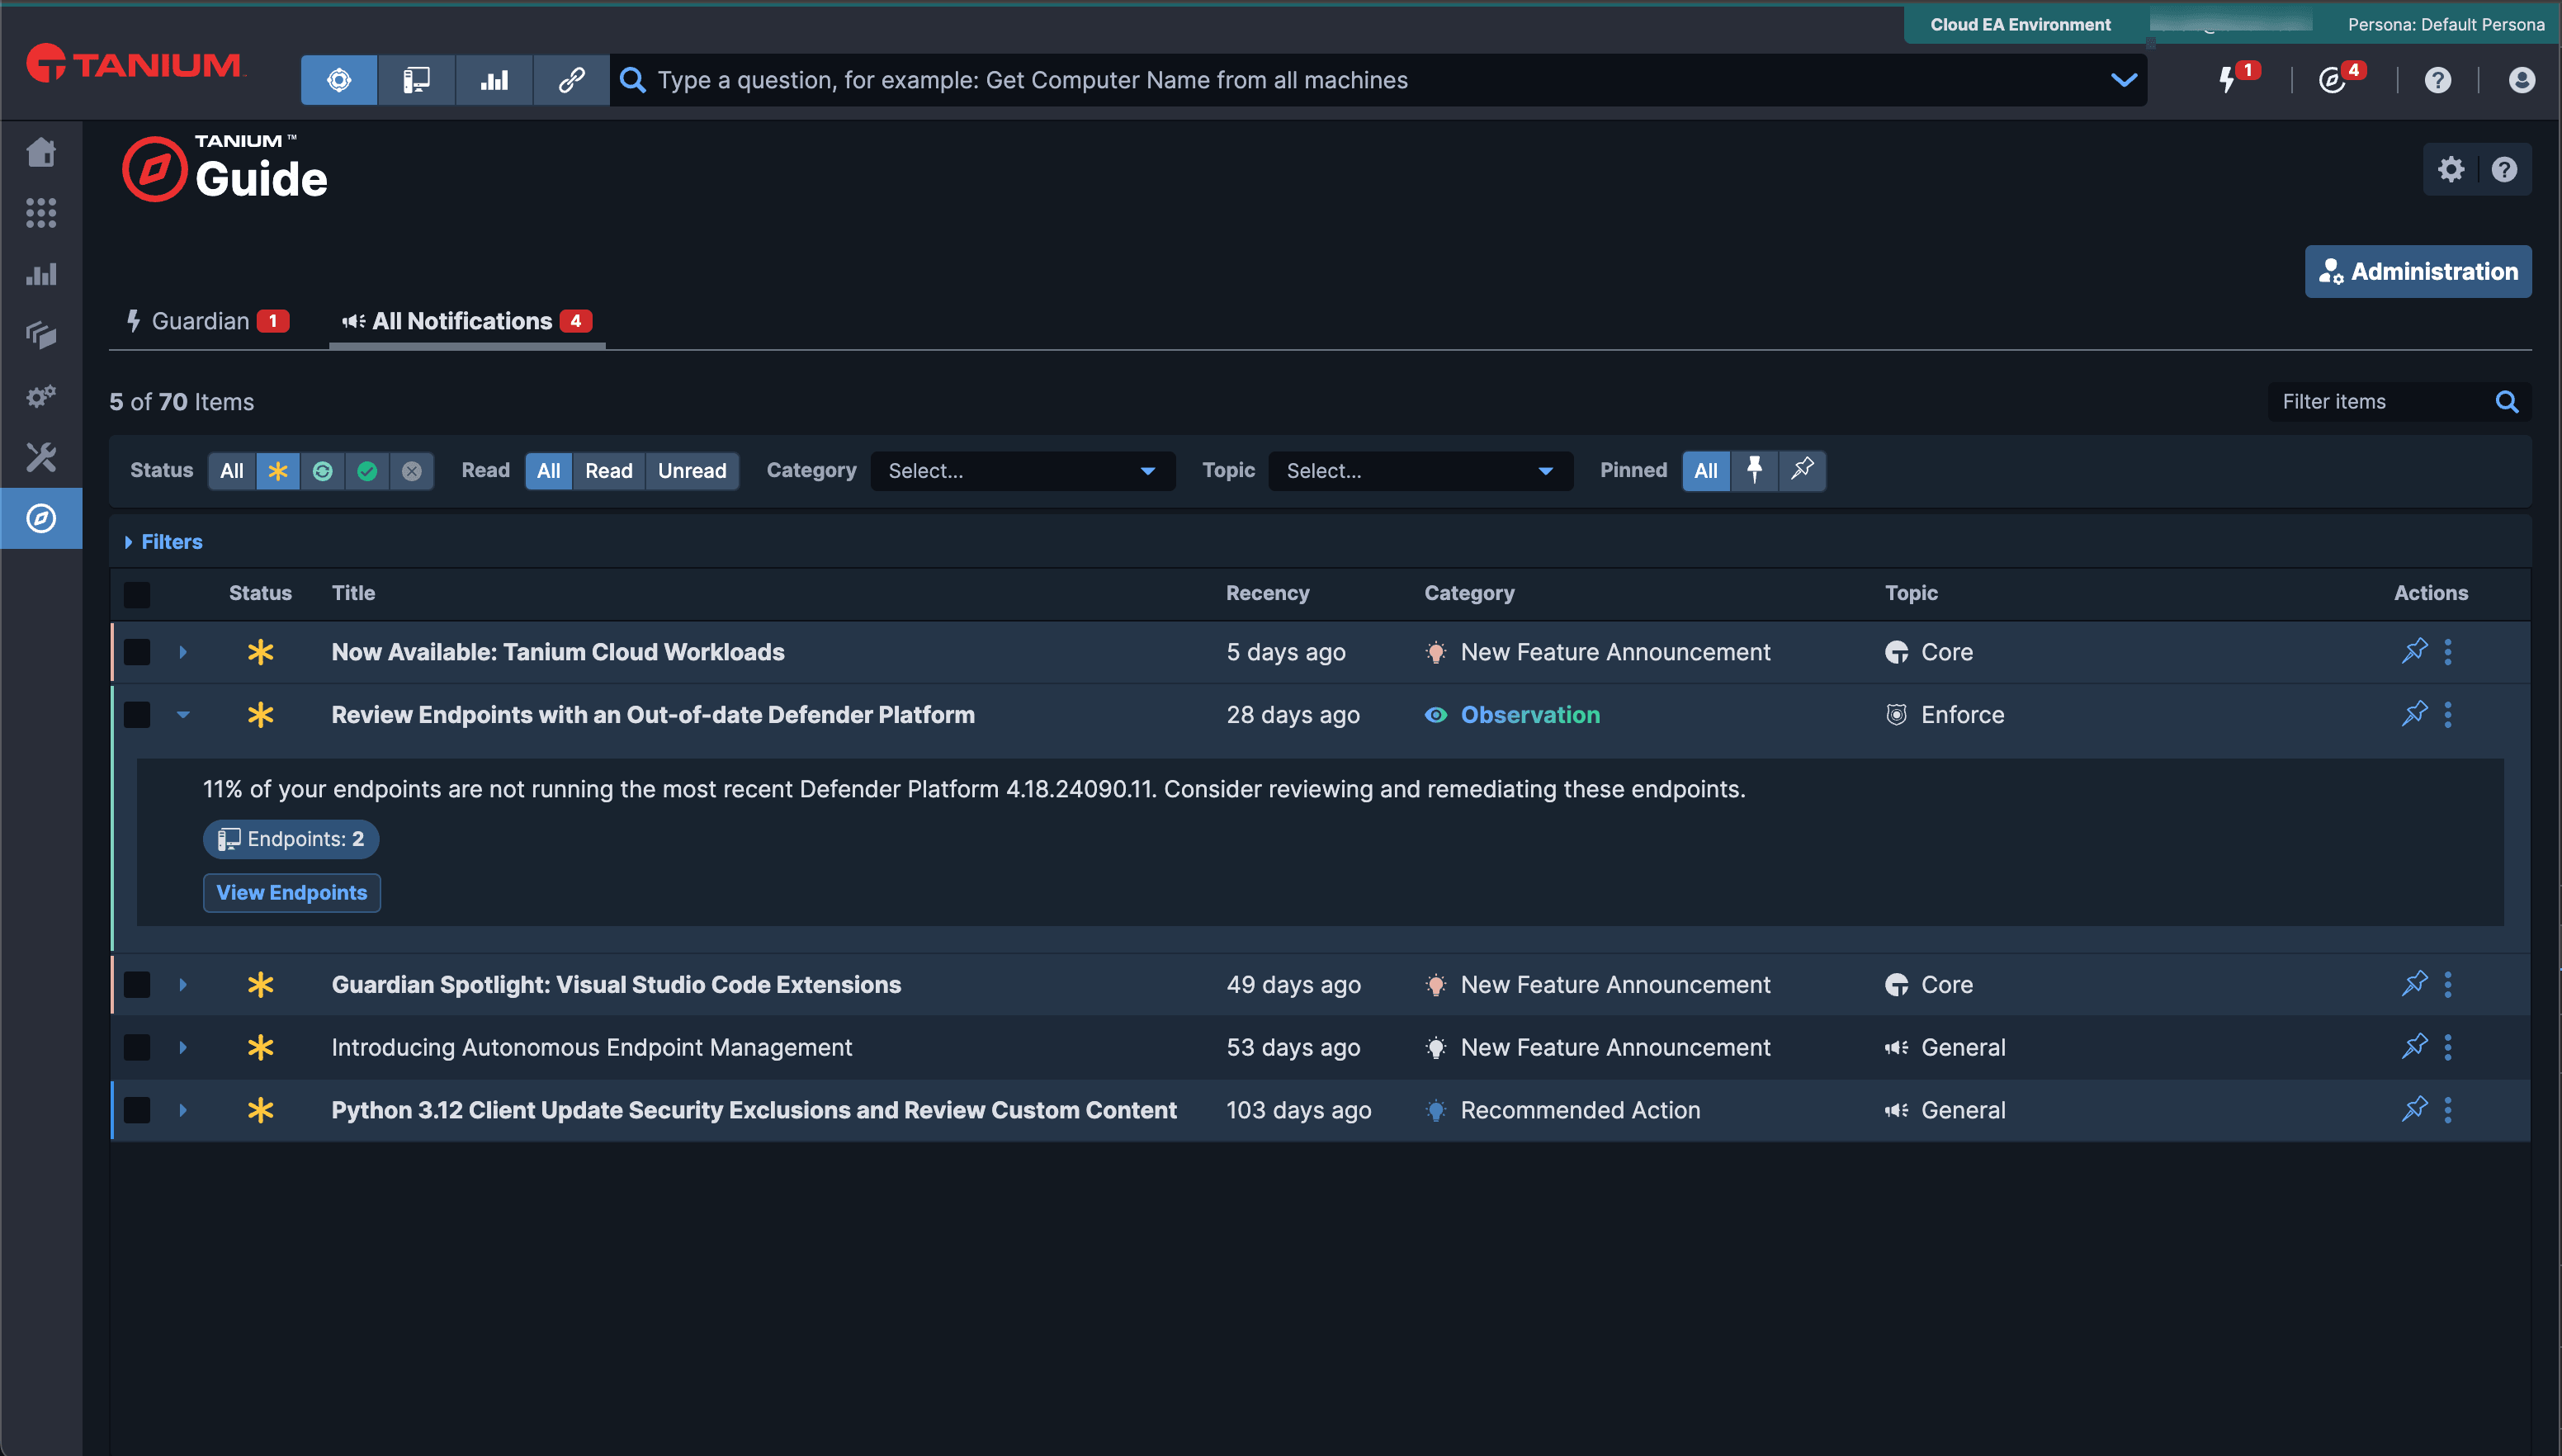Screen dimensions: 2562x1456
Task: Toggle the pinned-only filter pin icon
Action: (x=1754, y=470)
